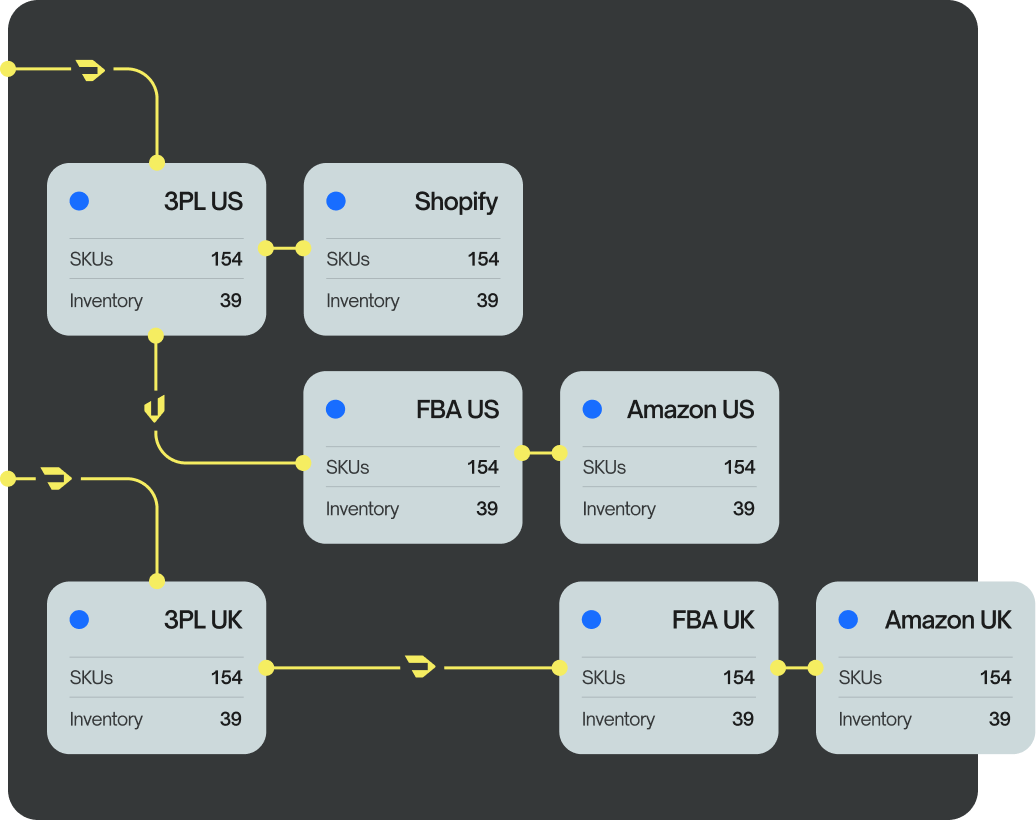The height and width of the screenshot is (820, 1036).
Task: Select the Amazon US node card
Action: [668, 456]
